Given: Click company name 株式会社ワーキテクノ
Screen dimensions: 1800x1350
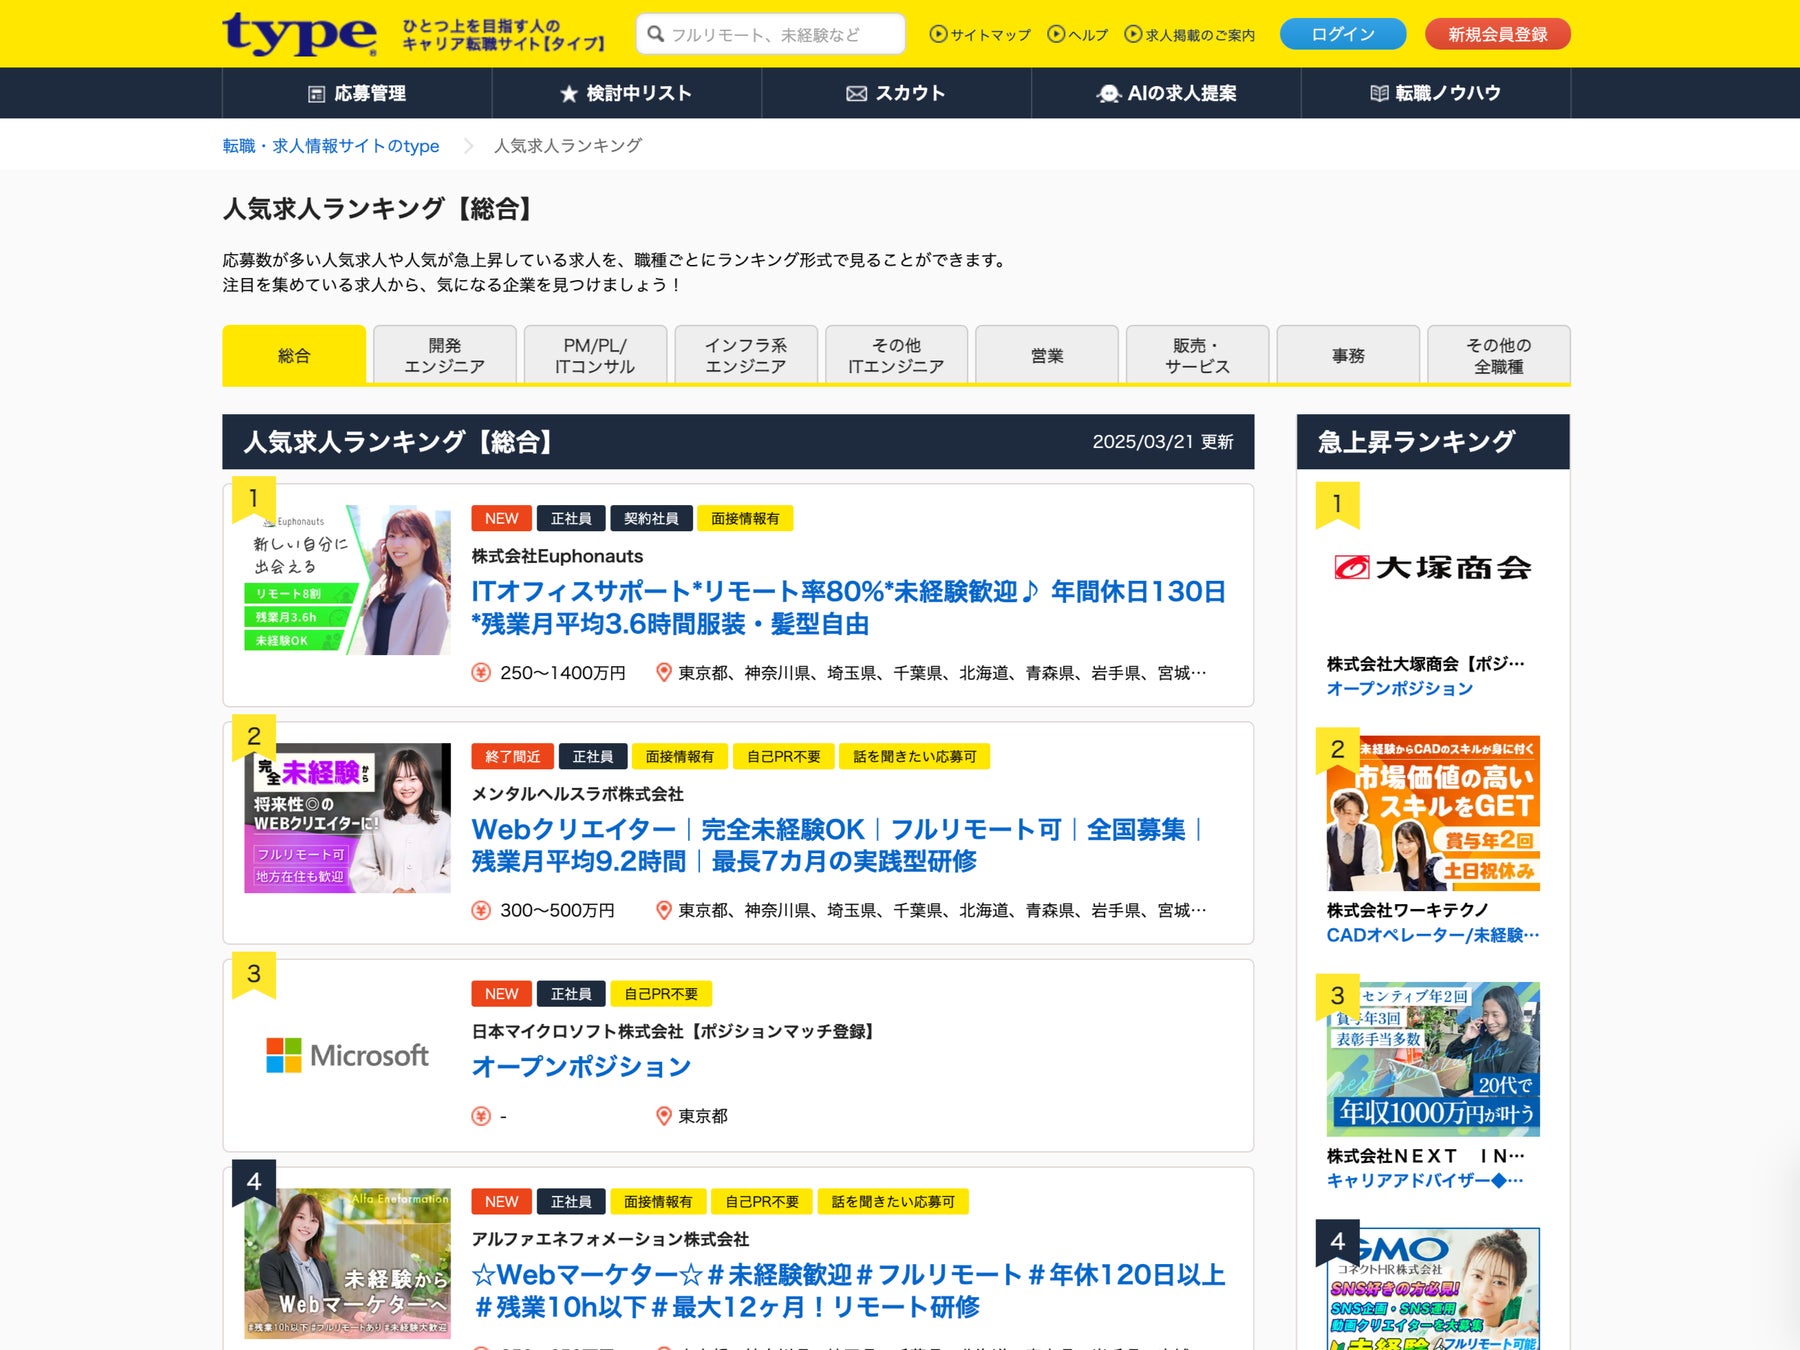Looking at the screenshot, I should tap(1407, 910).
